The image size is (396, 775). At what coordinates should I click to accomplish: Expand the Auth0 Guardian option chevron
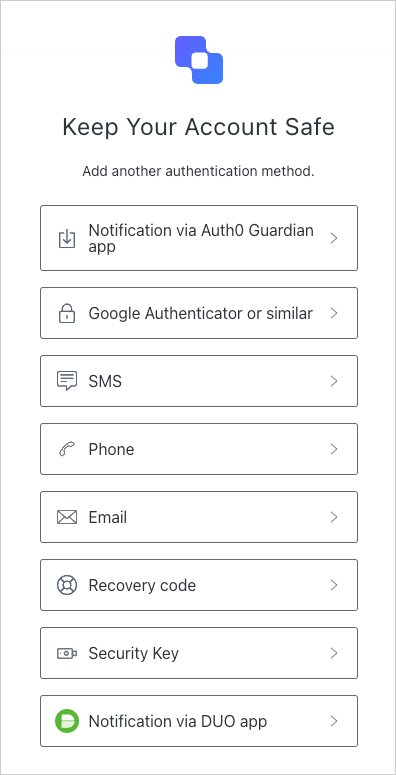[334, 238]
